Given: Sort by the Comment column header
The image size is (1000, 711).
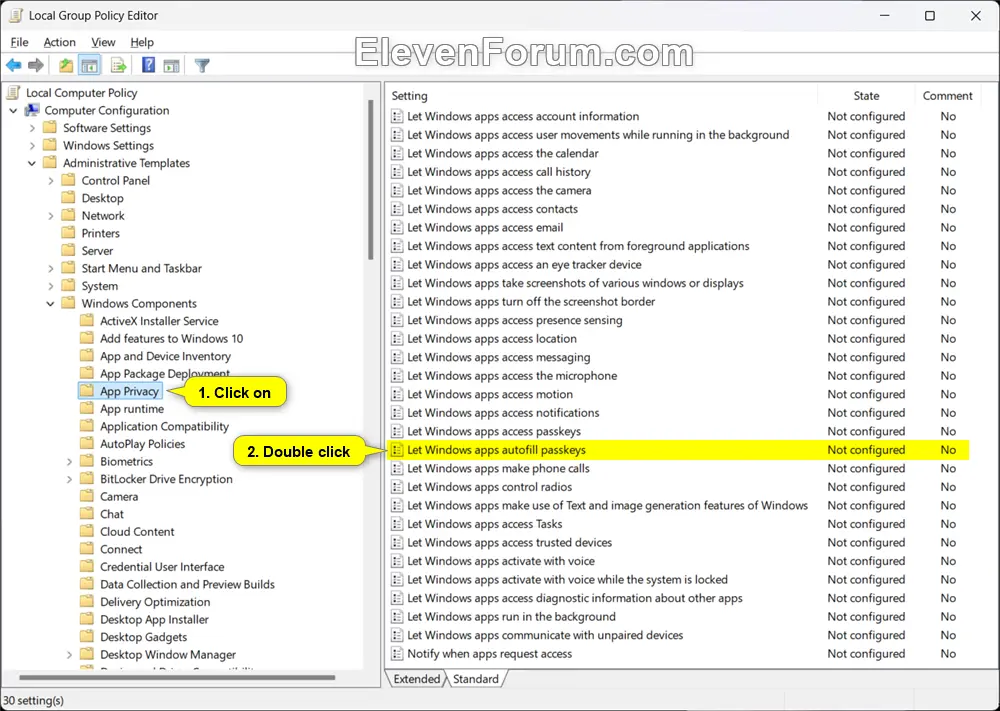Looking at the screenshot, I should pyautogui.click(x=947, y=96).
